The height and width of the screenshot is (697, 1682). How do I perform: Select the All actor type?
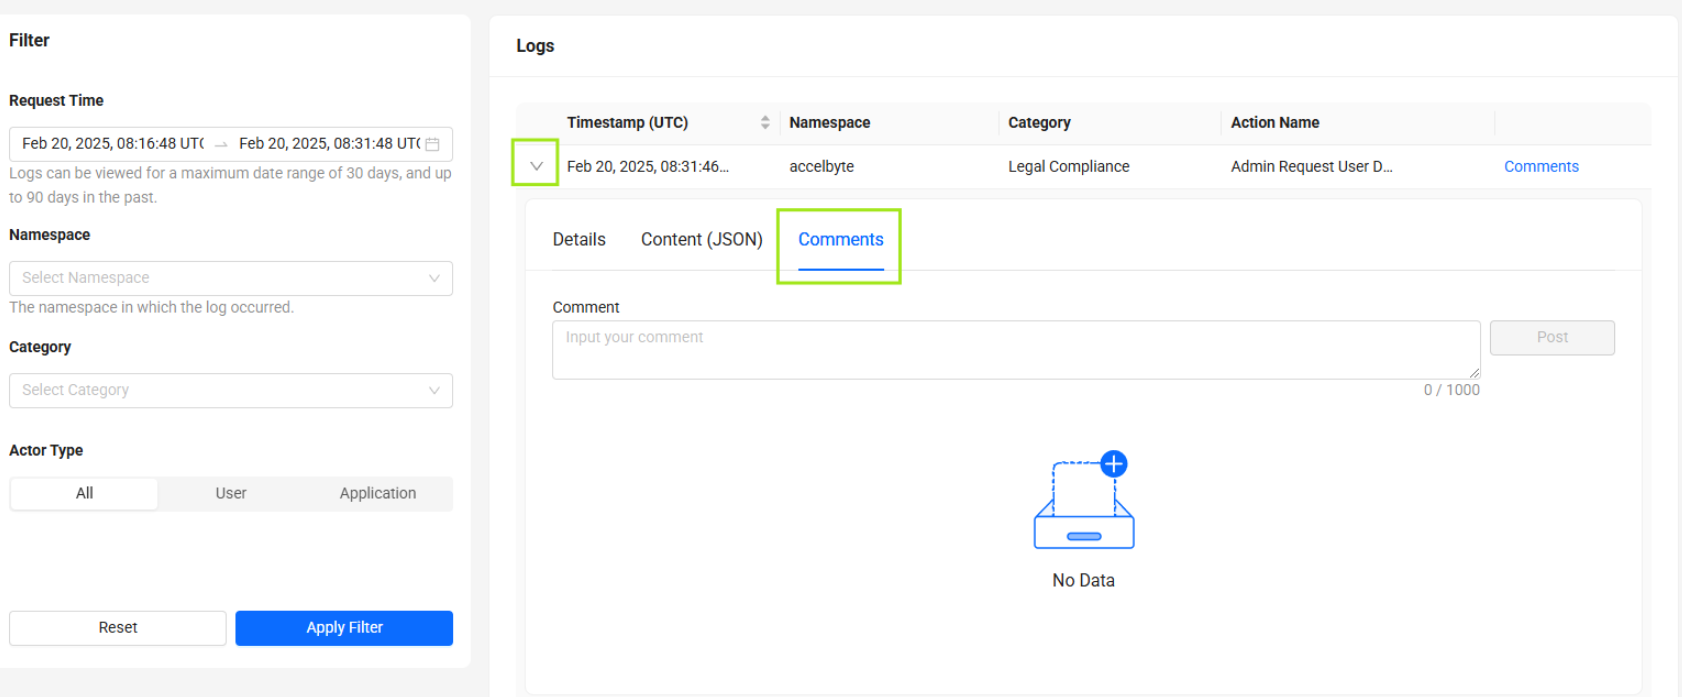tap(84, 493)
